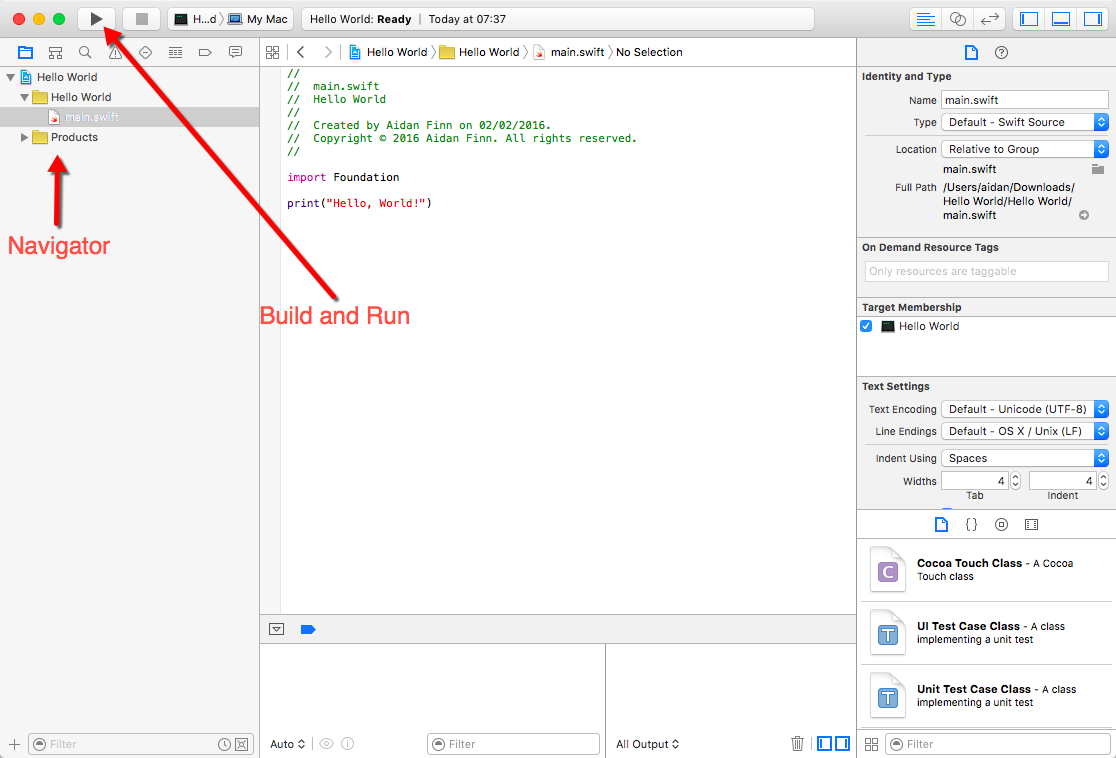
Task: Open the Issue navigator
Action: 115,52
